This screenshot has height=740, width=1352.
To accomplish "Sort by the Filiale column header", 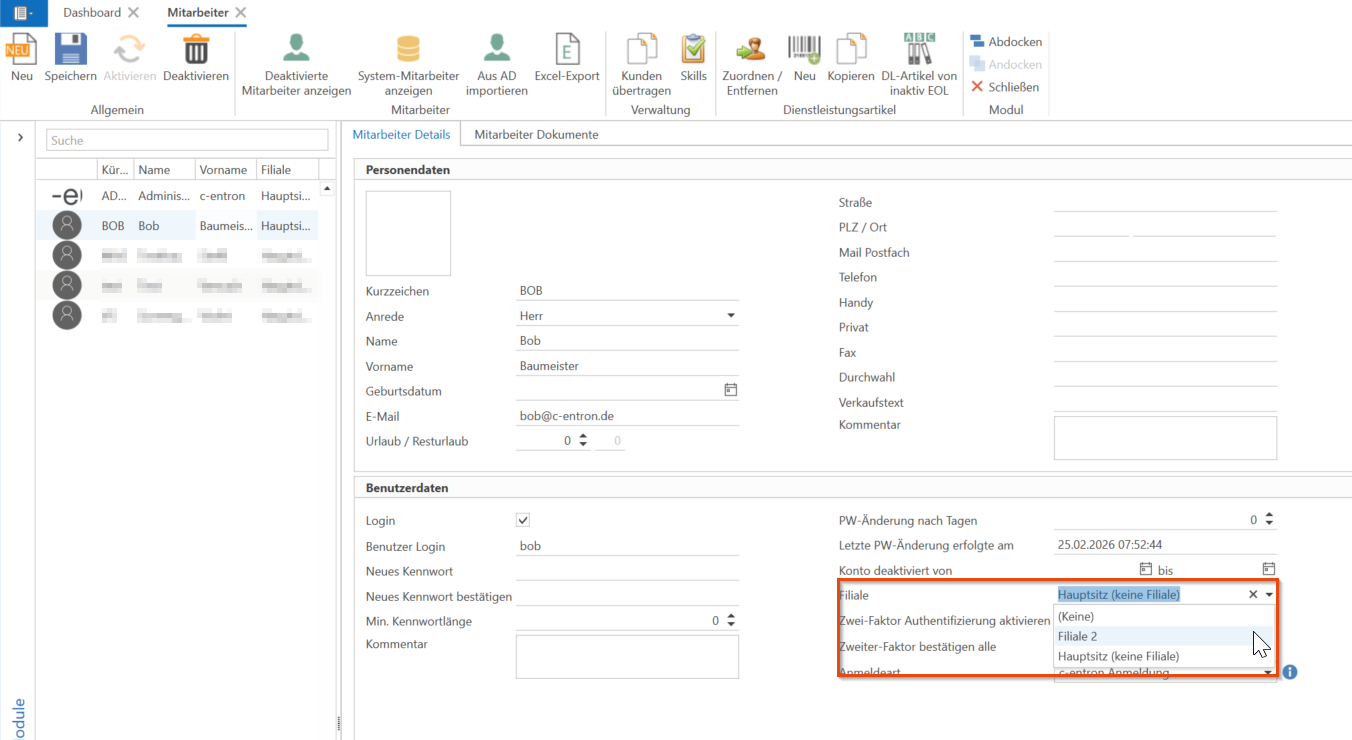I will pos(287,170).
